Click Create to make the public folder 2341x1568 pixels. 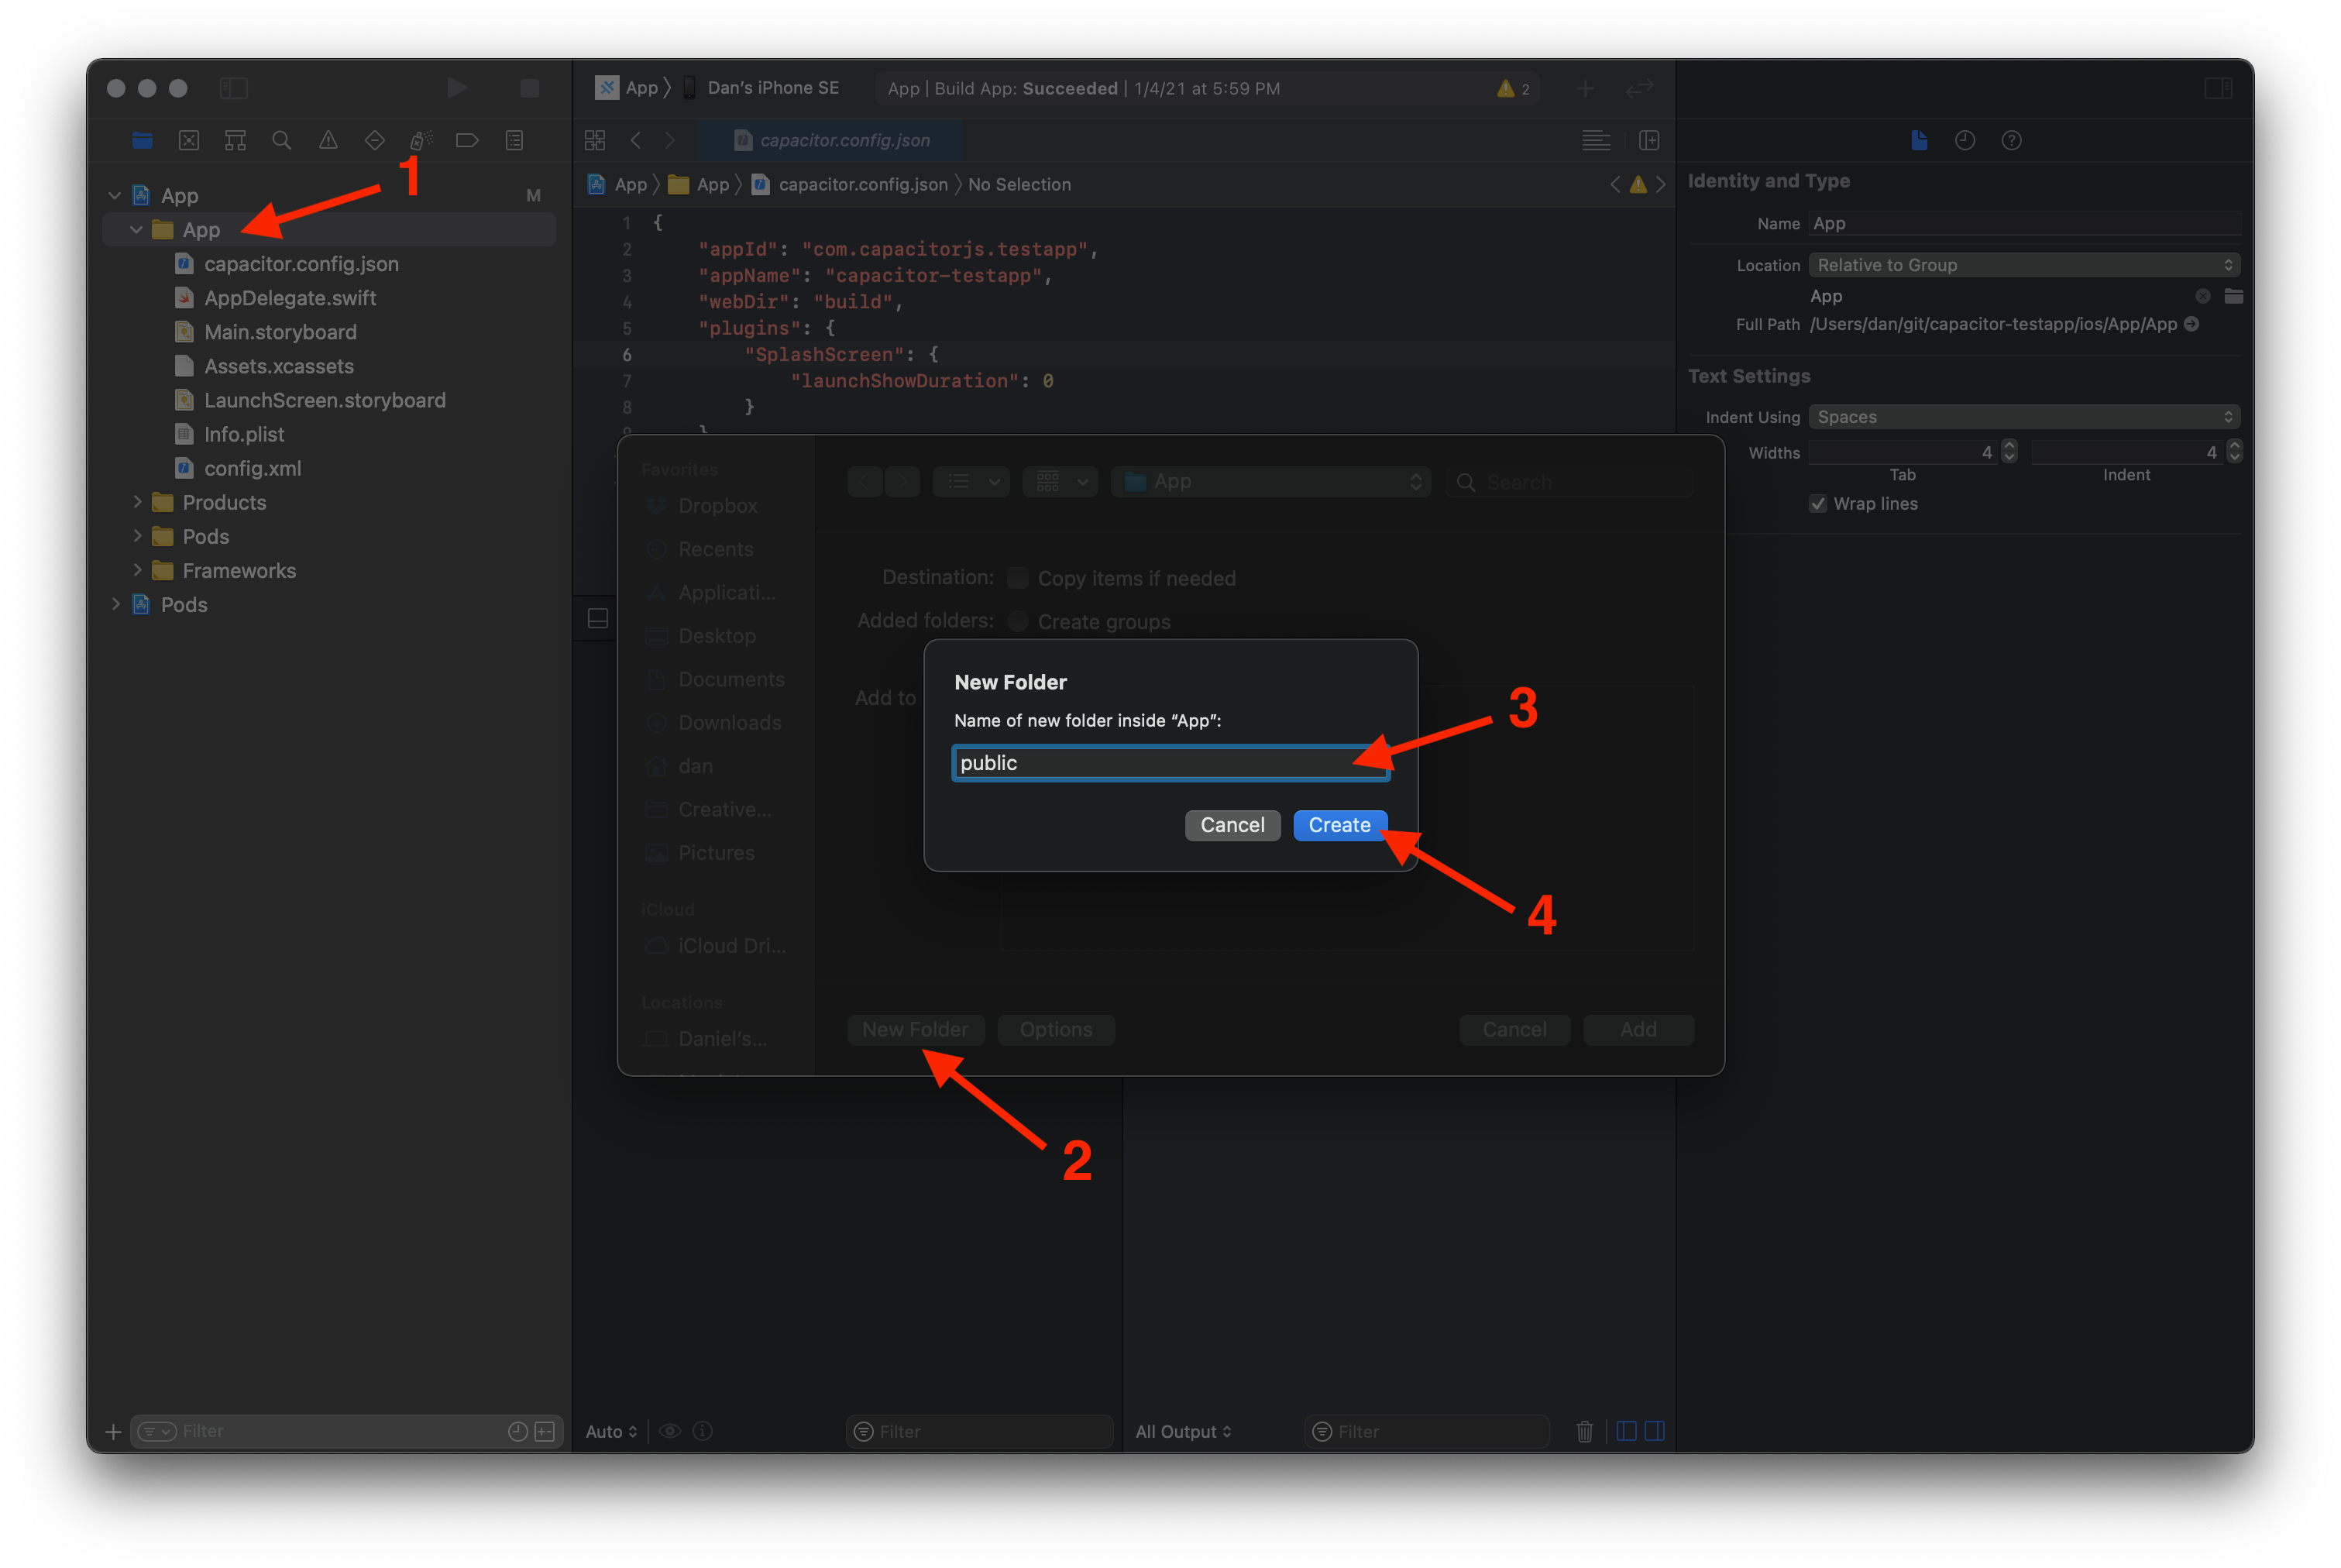pyautogui.click(x=1339, y=825)
